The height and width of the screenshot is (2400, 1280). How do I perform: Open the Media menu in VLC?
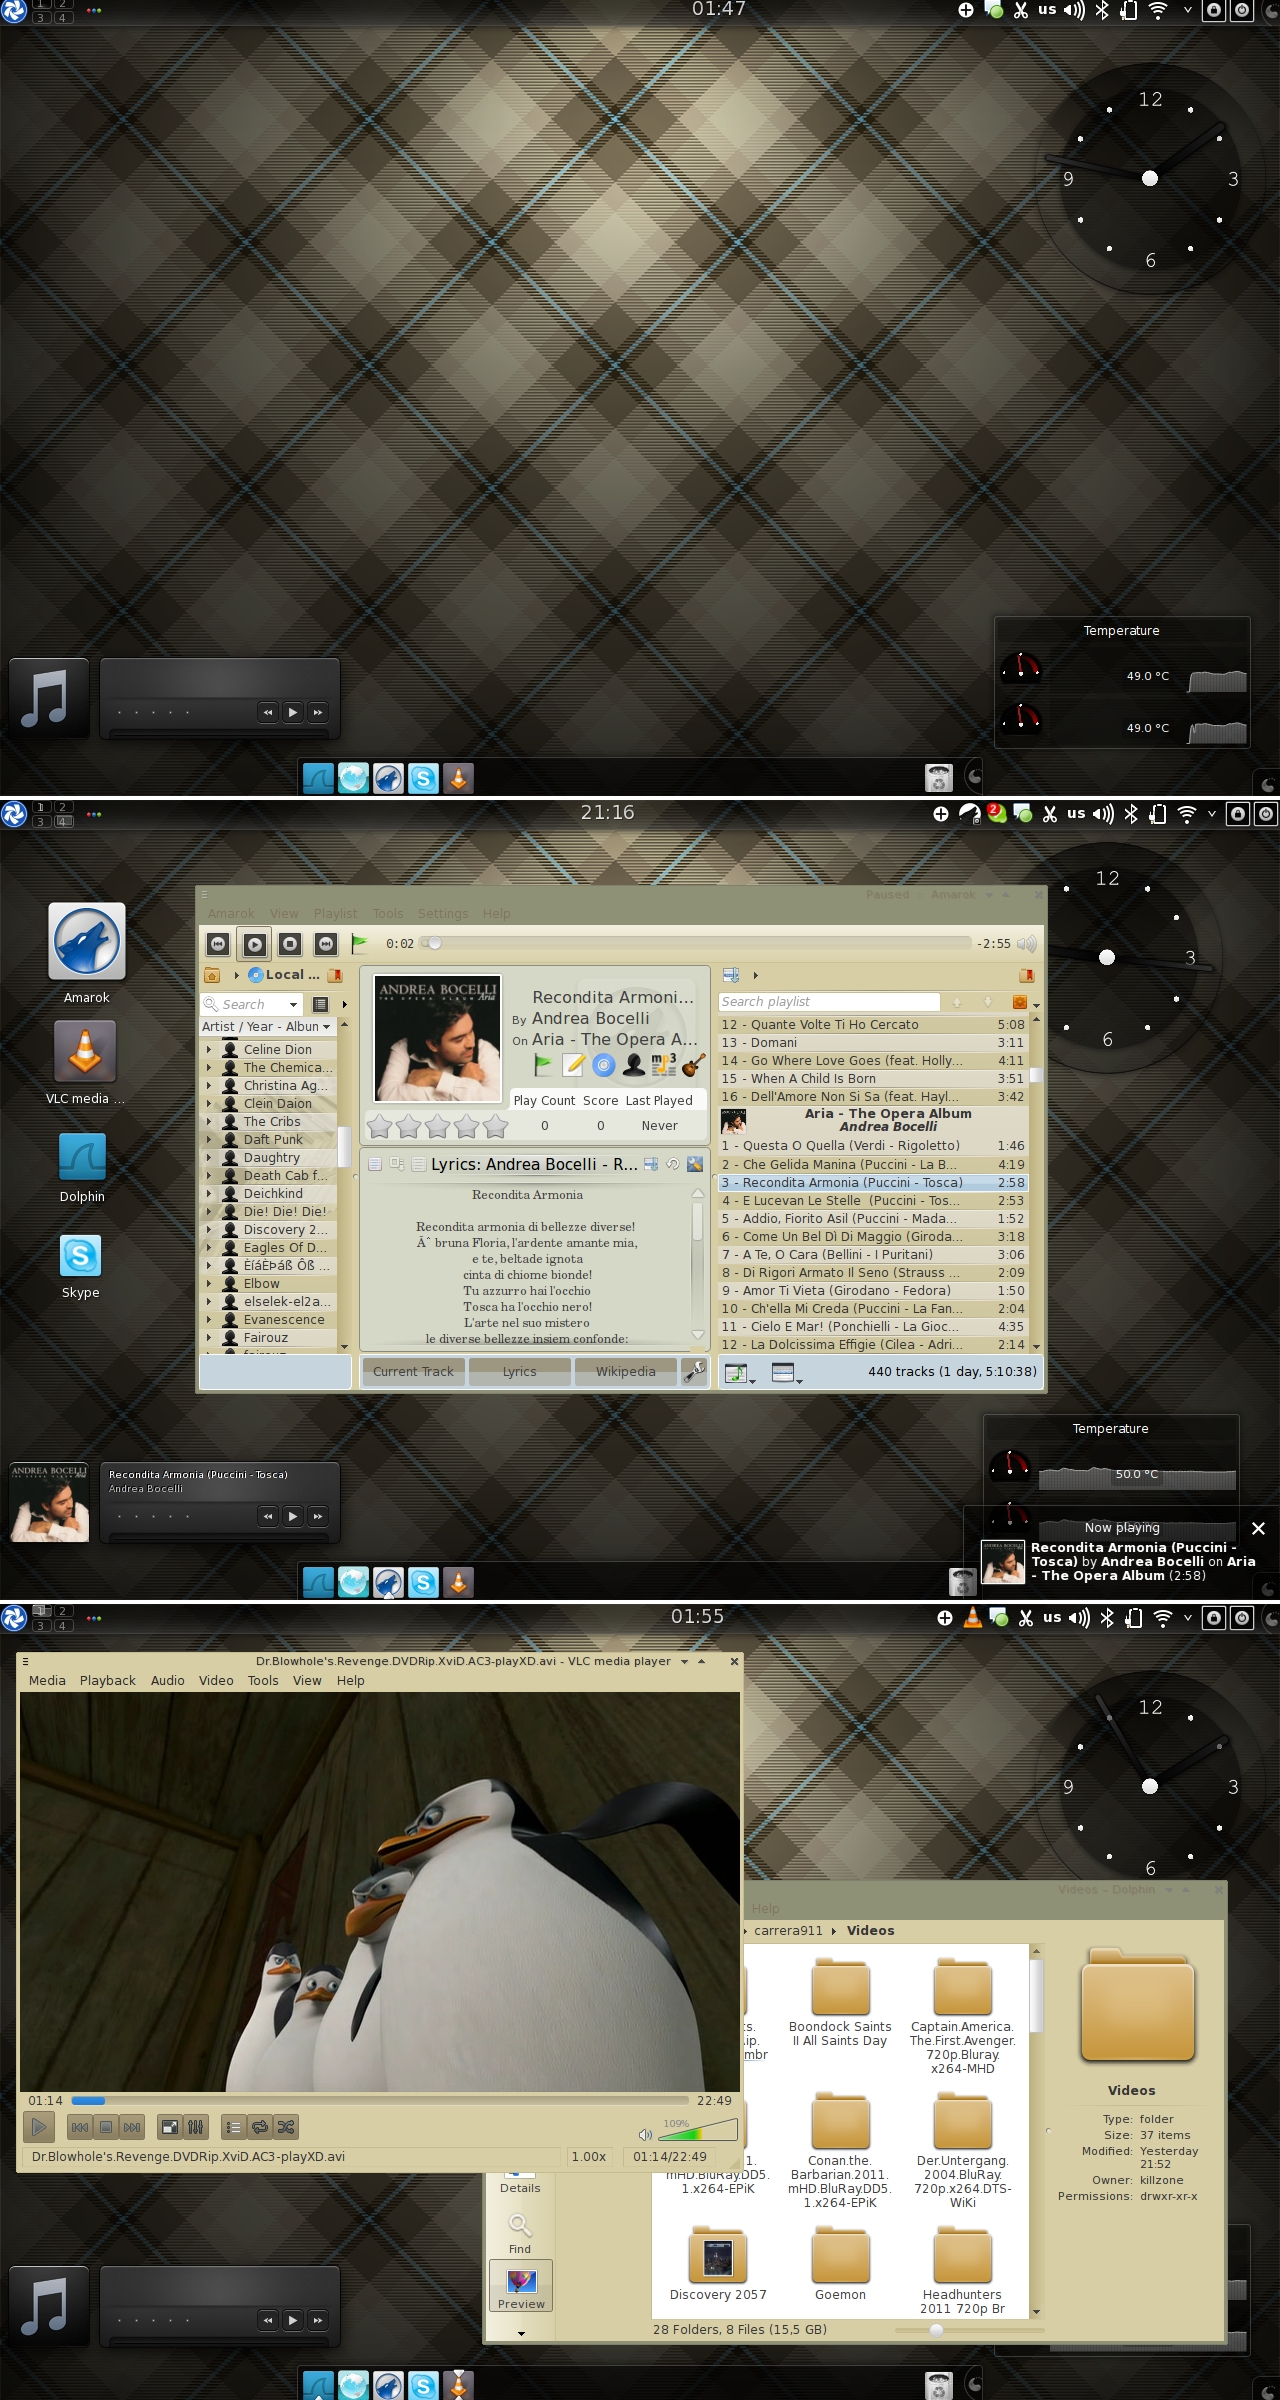(x=47, y=1680)
